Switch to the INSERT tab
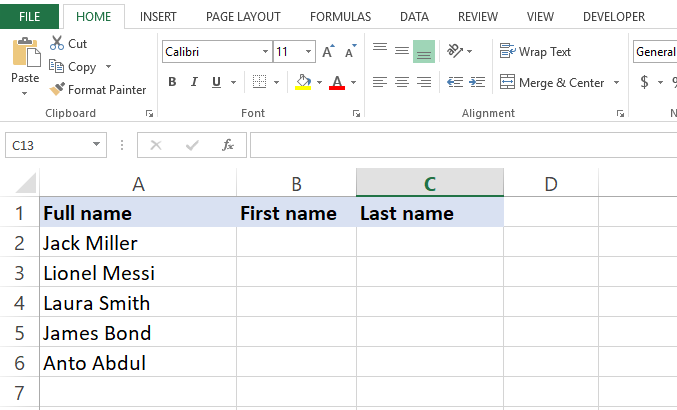Viewport: 677px width, 410px height. pos(158,16)
